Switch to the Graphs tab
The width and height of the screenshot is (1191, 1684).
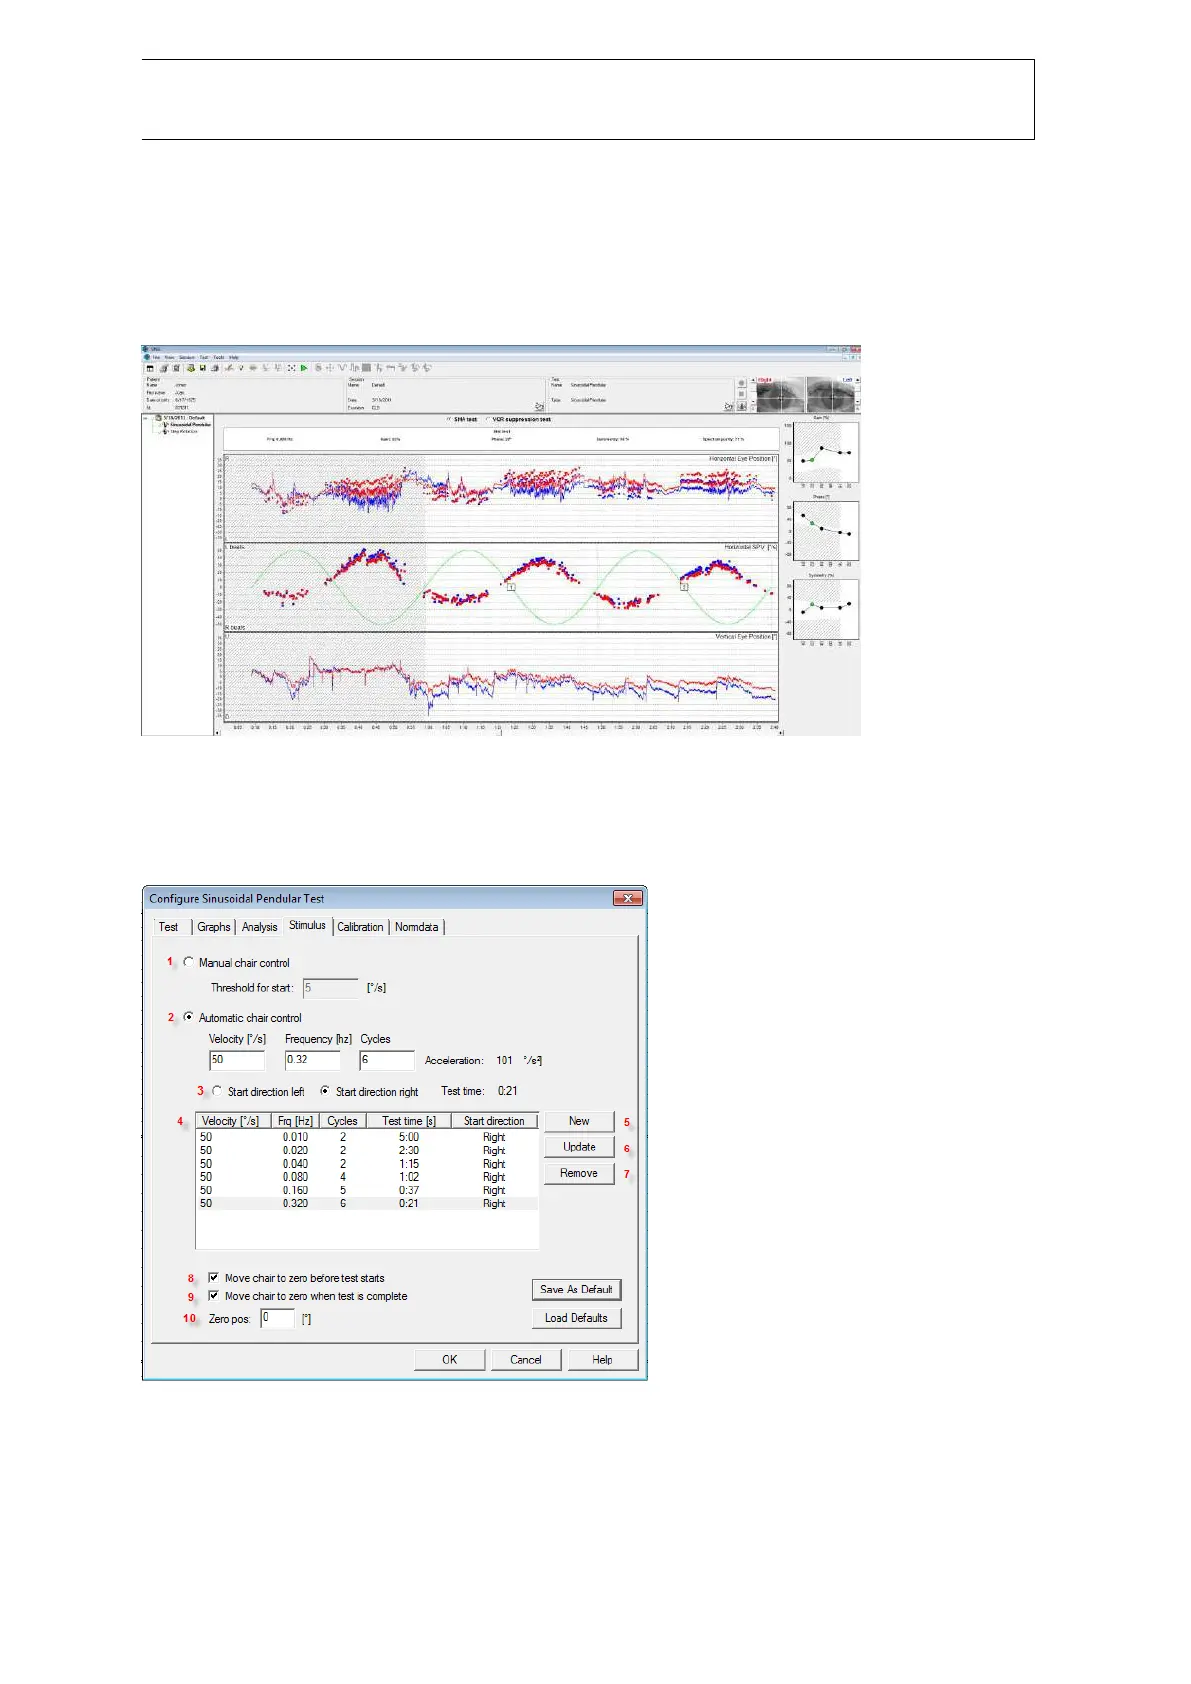214,927
